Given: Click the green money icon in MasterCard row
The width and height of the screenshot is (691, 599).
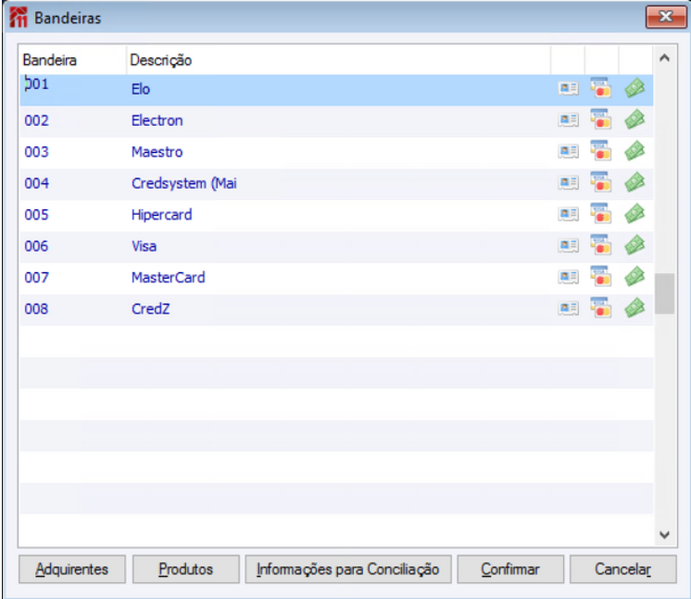Looking at the screenshot, I should point(635,276).
